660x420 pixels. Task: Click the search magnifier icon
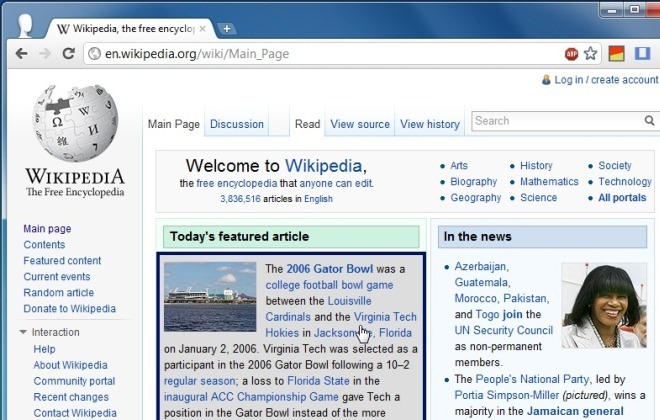(x=649, y=121)
